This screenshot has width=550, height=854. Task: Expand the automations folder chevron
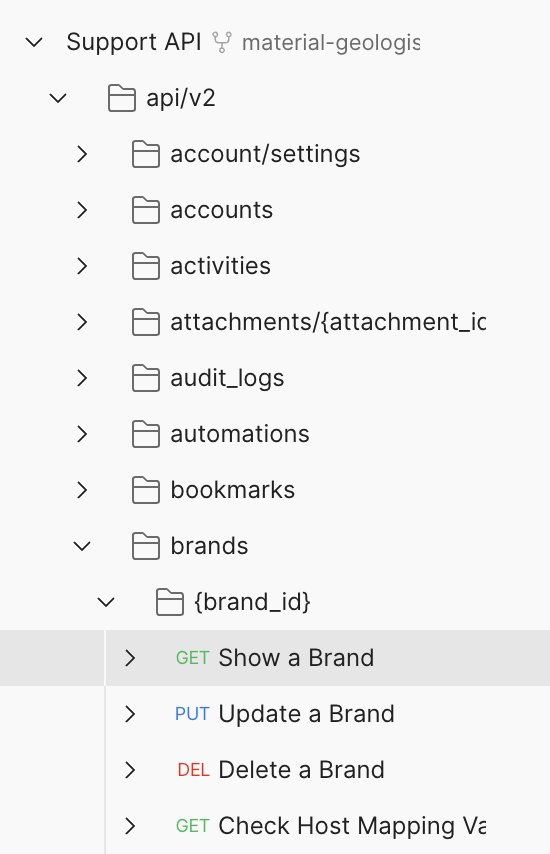click(82, 434)
